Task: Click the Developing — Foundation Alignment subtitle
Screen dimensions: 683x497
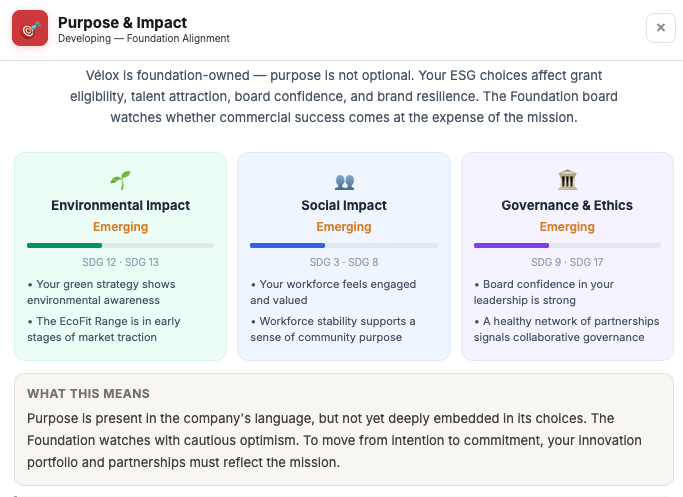Action: [x=144, y=39]
